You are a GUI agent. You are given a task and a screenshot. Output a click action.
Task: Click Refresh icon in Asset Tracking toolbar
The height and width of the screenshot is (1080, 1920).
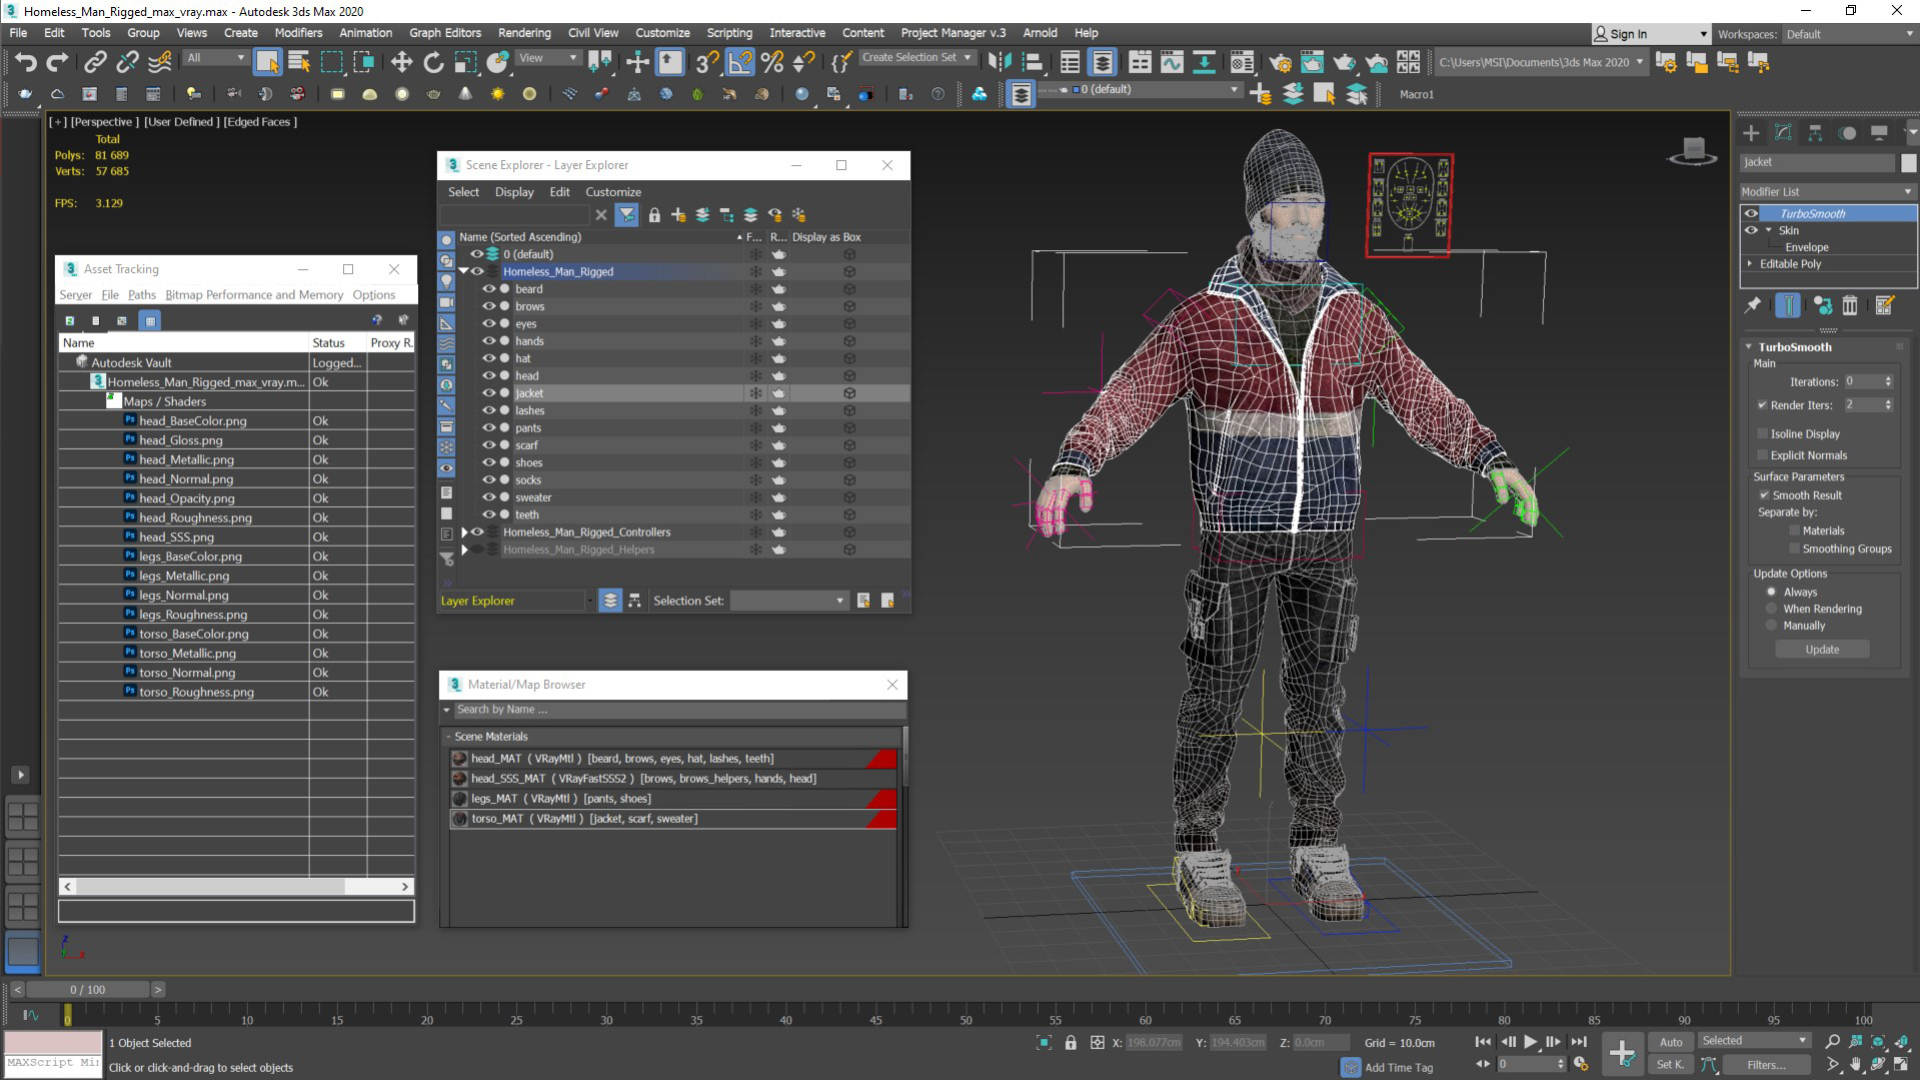click(x=70, y=321)
